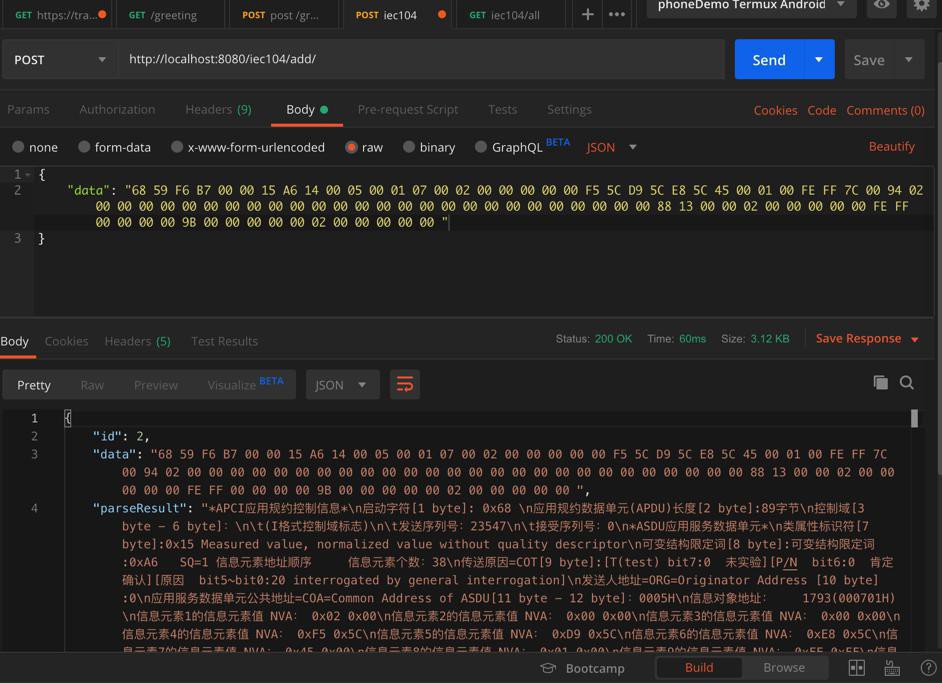Open response Cookies tab
The image size is (942, 683).
(x=66, y=341)
